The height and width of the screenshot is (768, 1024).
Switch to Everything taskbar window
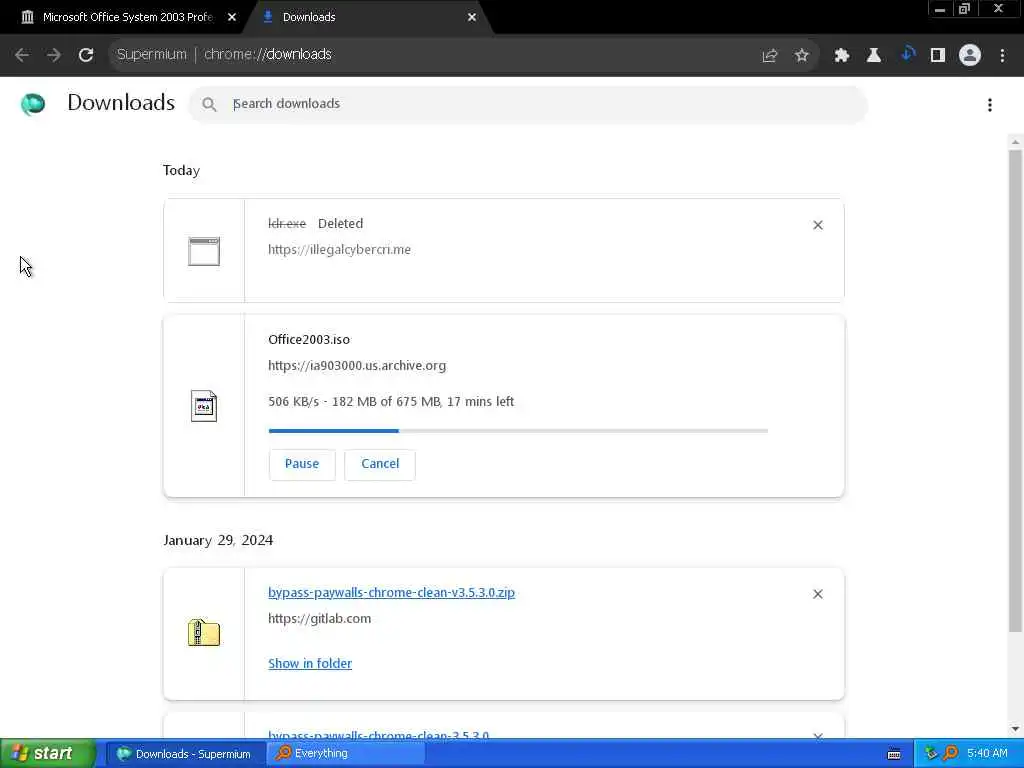[346, 754]
